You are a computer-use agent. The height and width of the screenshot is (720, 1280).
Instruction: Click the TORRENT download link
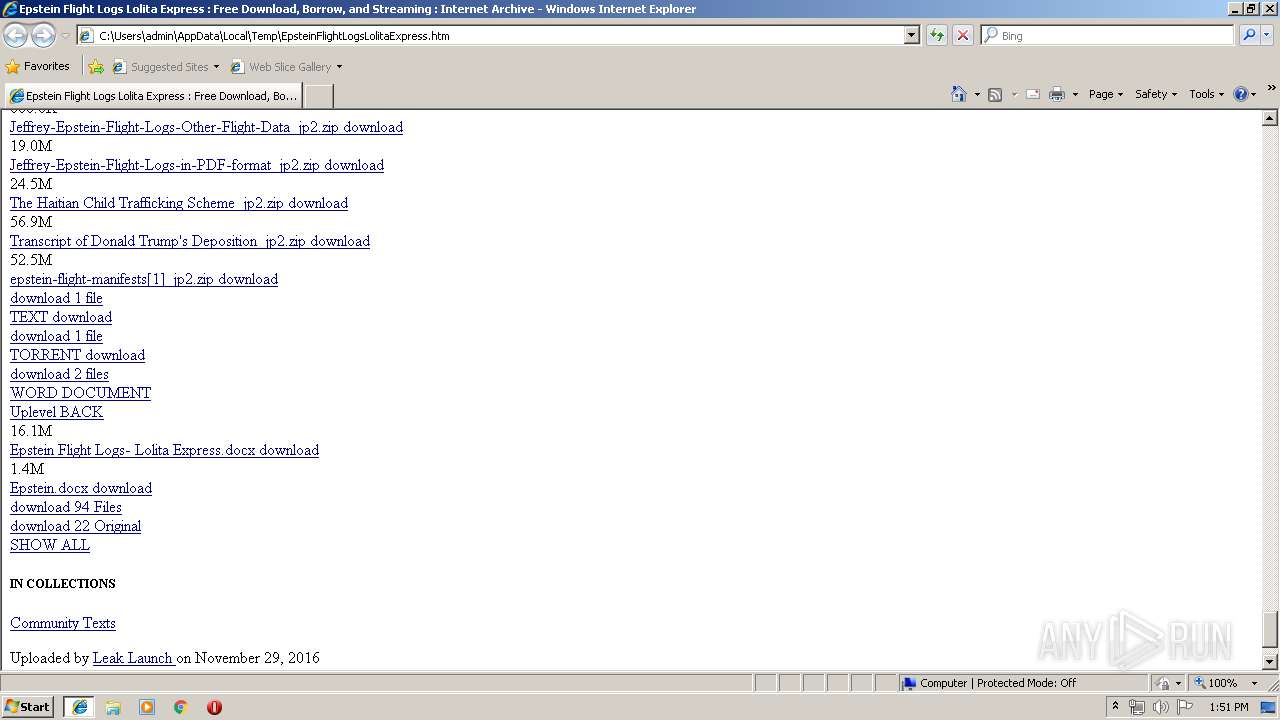click(77, 355)
